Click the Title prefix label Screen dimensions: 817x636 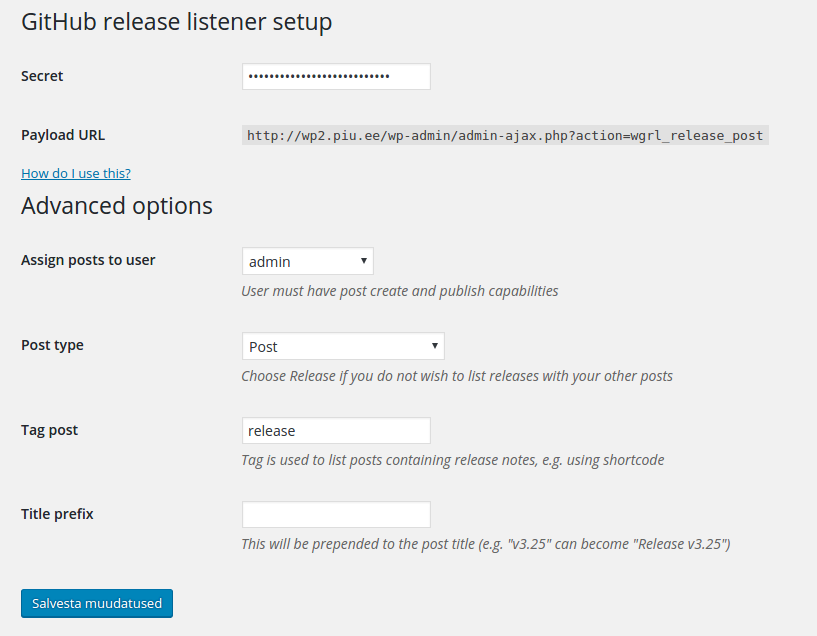(x=57, y=514)
